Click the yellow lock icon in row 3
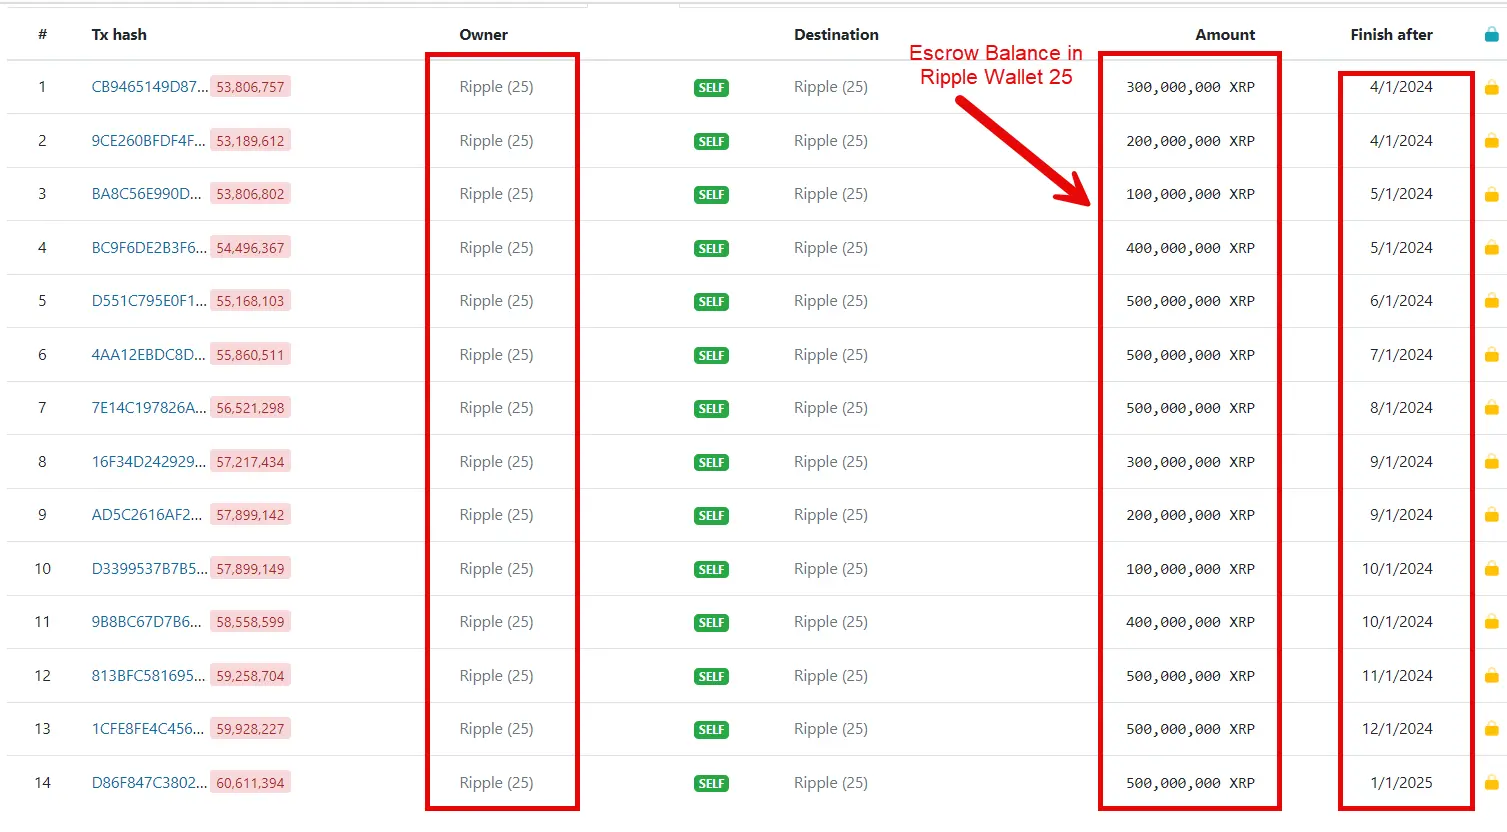The width and height of the screenshot is (1507, 832). click(1491, 194)
